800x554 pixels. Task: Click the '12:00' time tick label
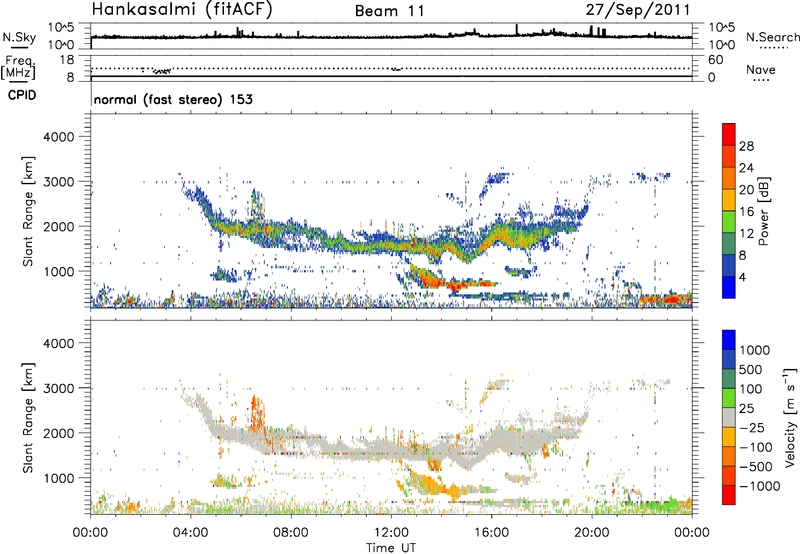(391, 533)
